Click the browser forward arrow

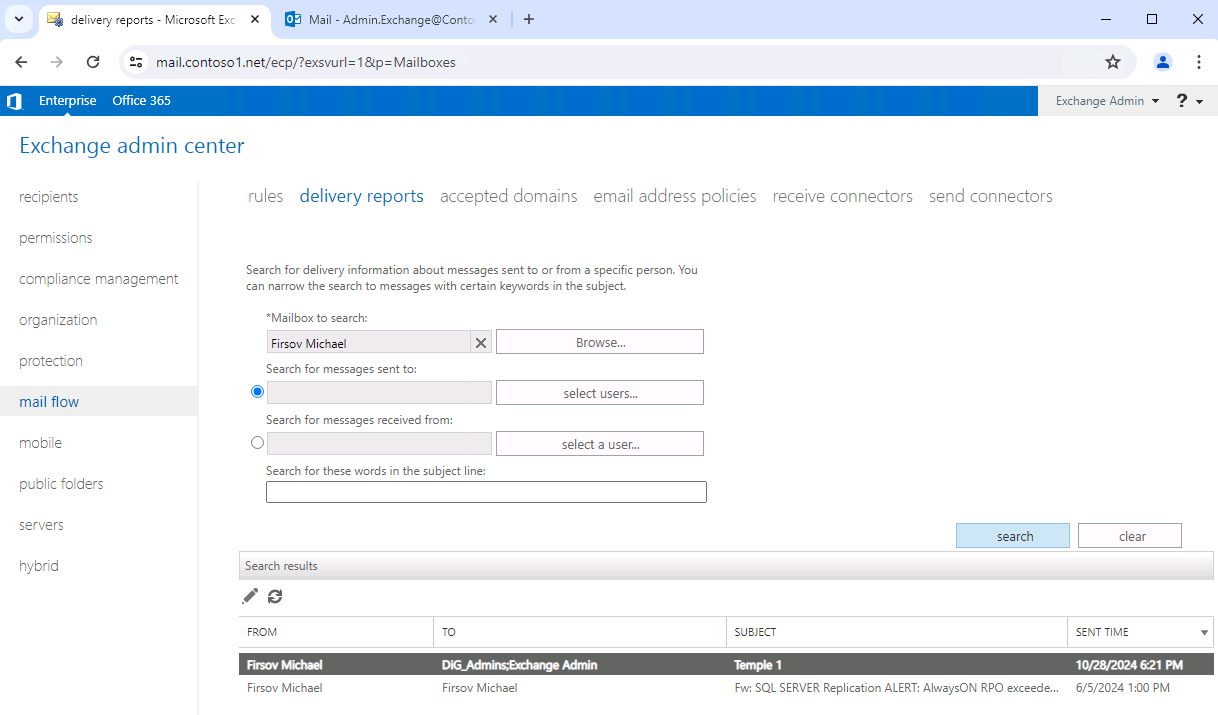click(57, 62)
